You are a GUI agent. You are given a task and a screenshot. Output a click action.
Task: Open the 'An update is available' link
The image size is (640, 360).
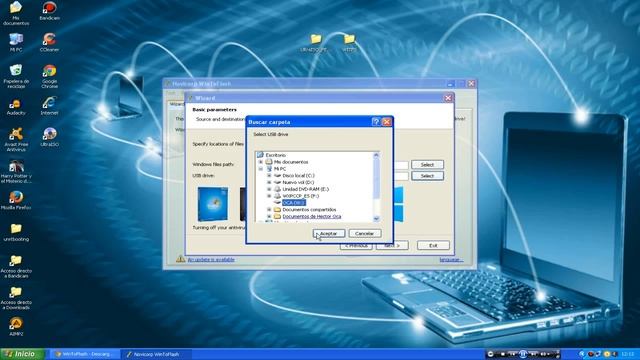pyautogui.click(x=211, y=259)
